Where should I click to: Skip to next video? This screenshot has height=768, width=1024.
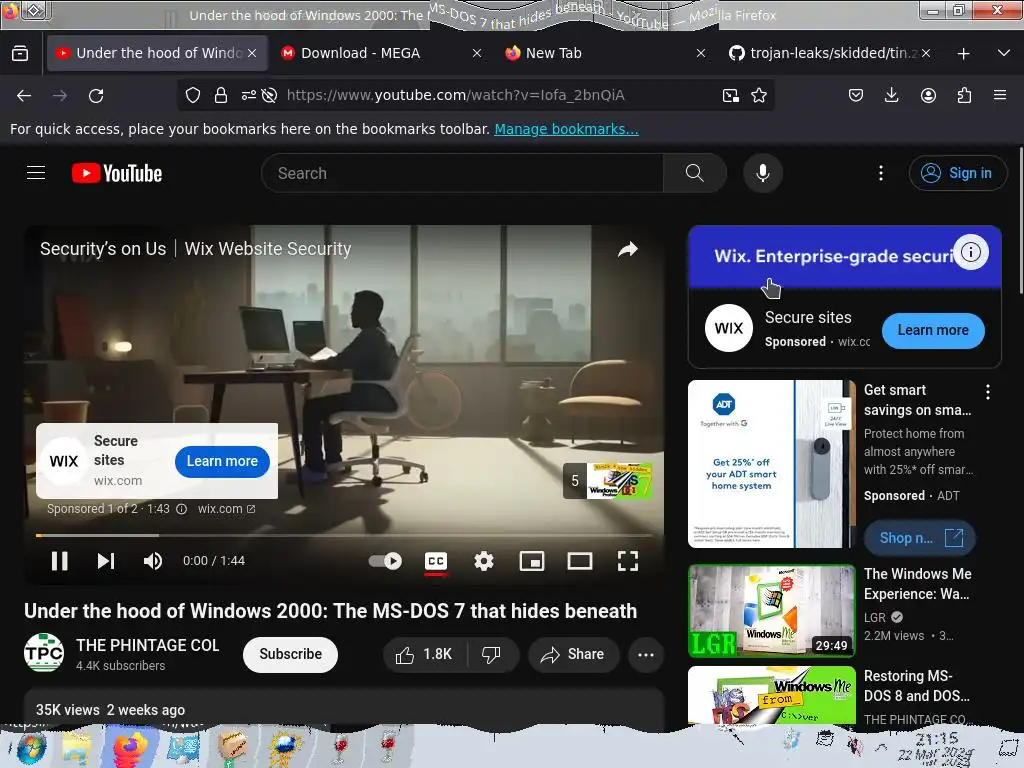click(106, 561)
